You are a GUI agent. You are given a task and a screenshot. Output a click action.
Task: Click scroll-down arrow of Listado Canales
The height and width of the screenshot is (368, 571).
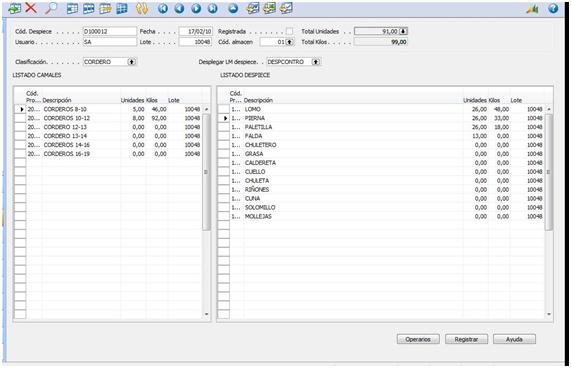pyautogui.click(x=206, y=314)
